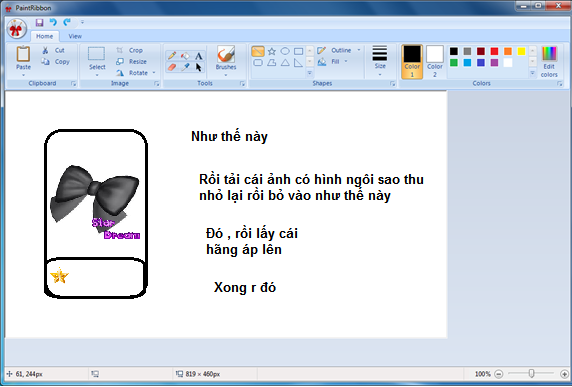572x387 pixels.
Task: Select the Line shape
Action: (258, 51)
